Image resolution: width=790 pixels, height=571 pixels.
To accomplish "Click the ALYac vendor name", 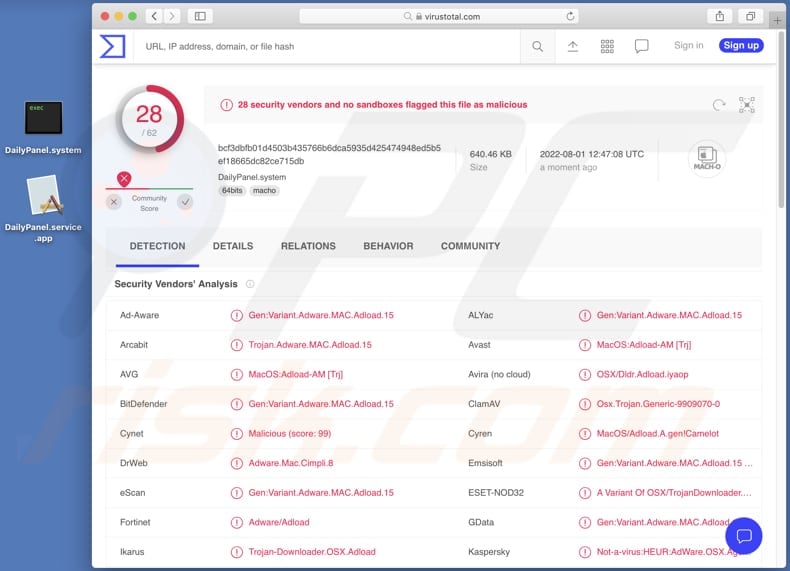I will 481,315.
